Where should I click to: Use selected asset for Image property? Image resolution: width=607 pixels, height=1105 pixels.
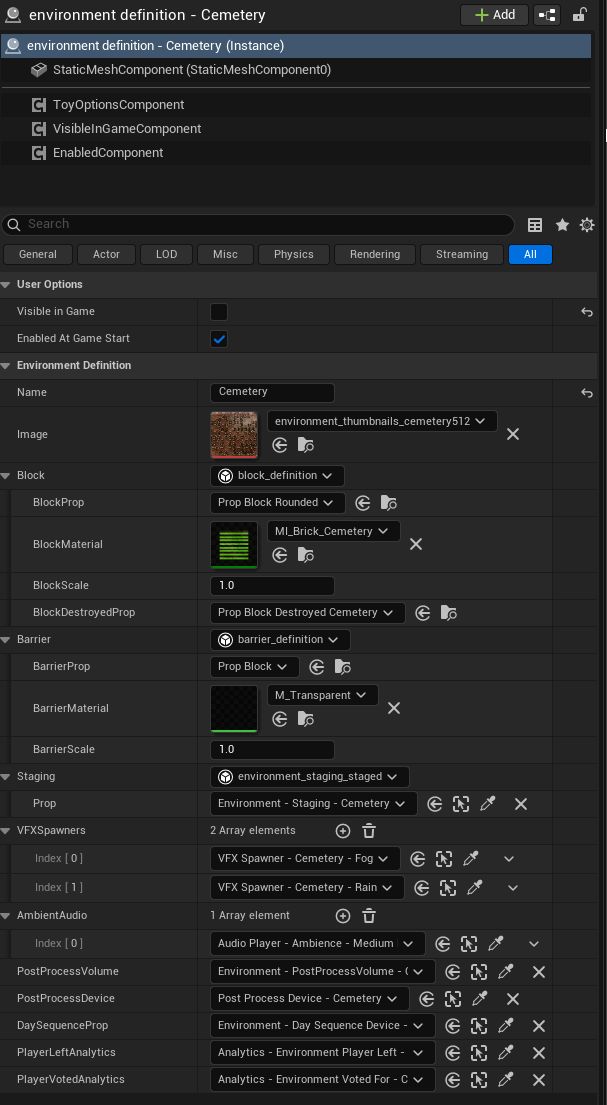tap(280, 445)
